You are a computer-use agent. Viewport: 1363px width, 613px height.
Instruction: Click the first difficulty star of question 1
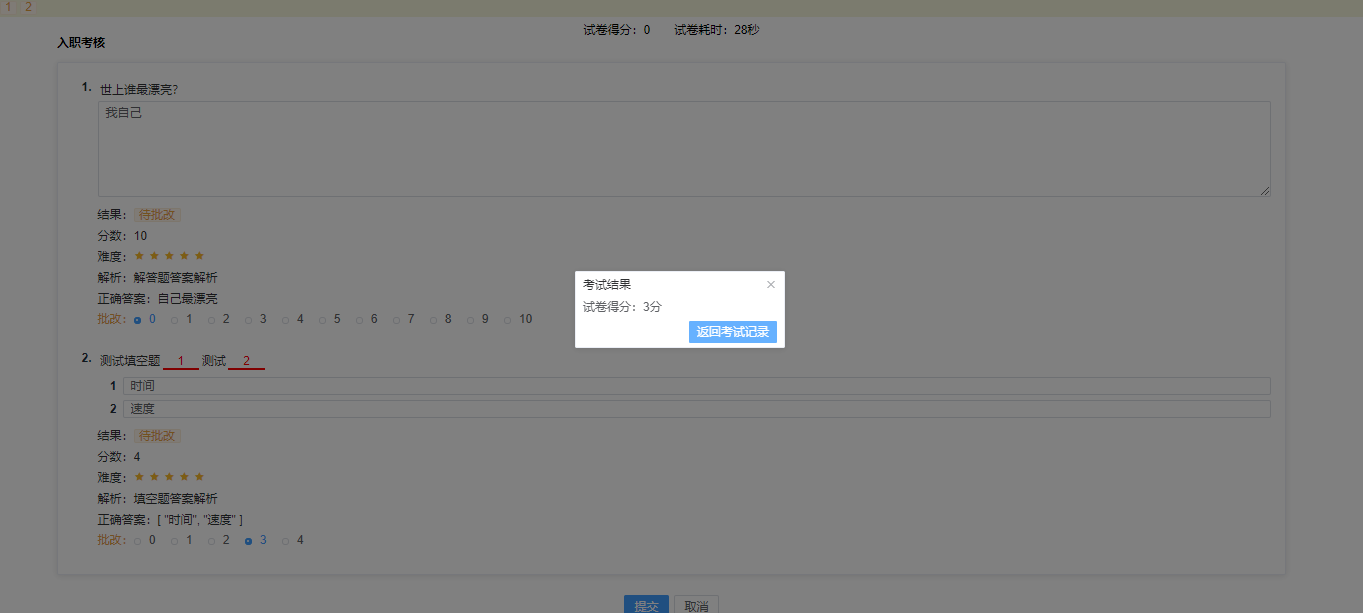tap(138, 256)
